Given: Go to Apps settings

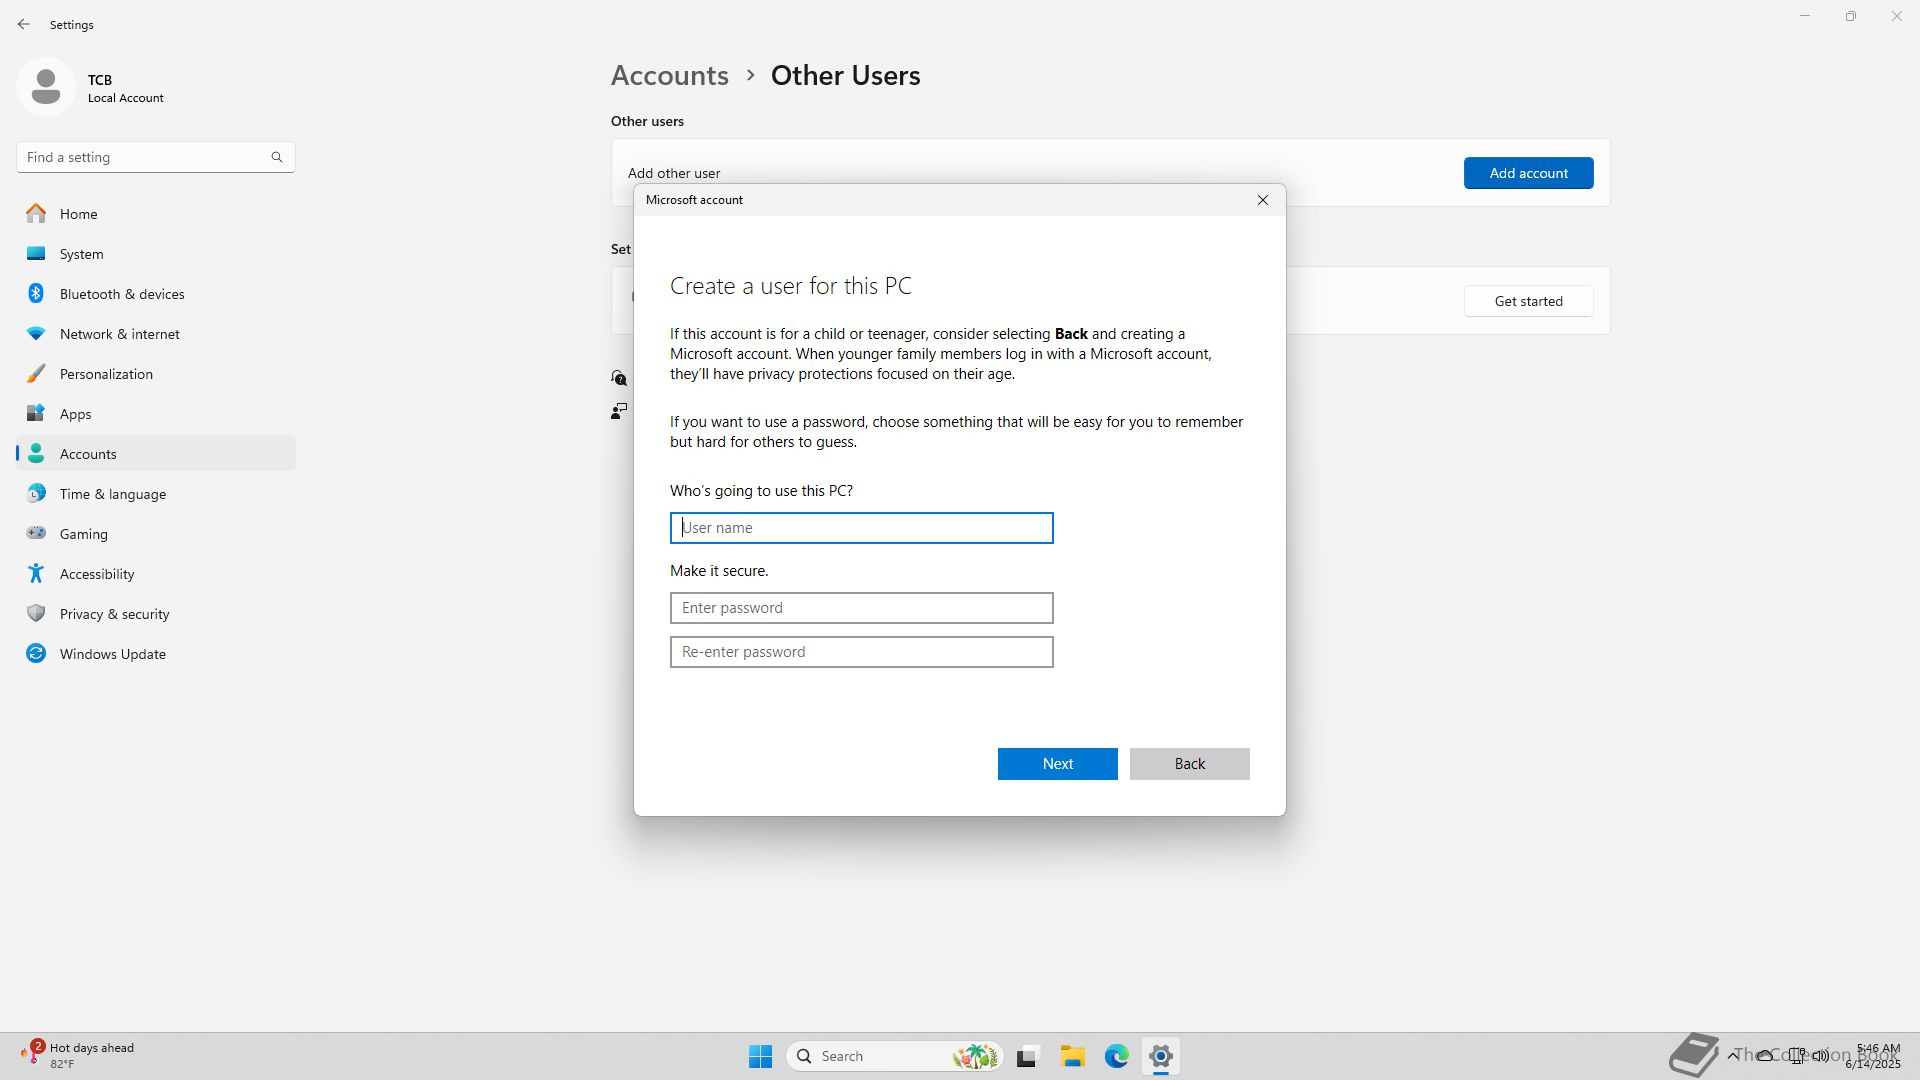Looking at the screenshot, I should click(75, 414).
